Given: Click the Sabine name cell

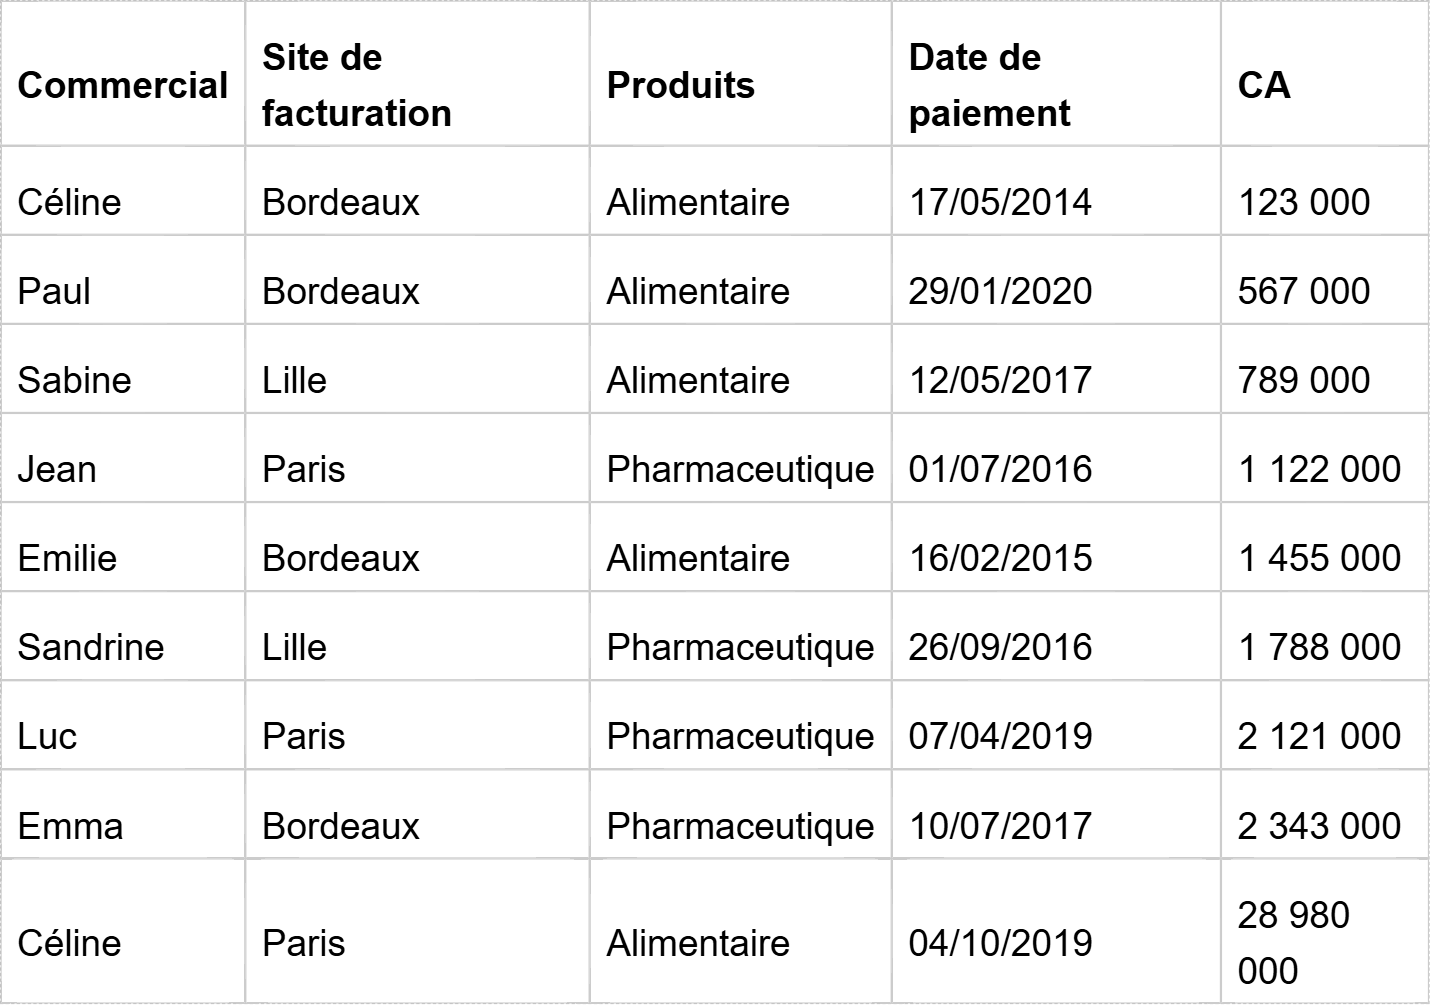Looking at the screenshot, I should (x=74, y=380).
